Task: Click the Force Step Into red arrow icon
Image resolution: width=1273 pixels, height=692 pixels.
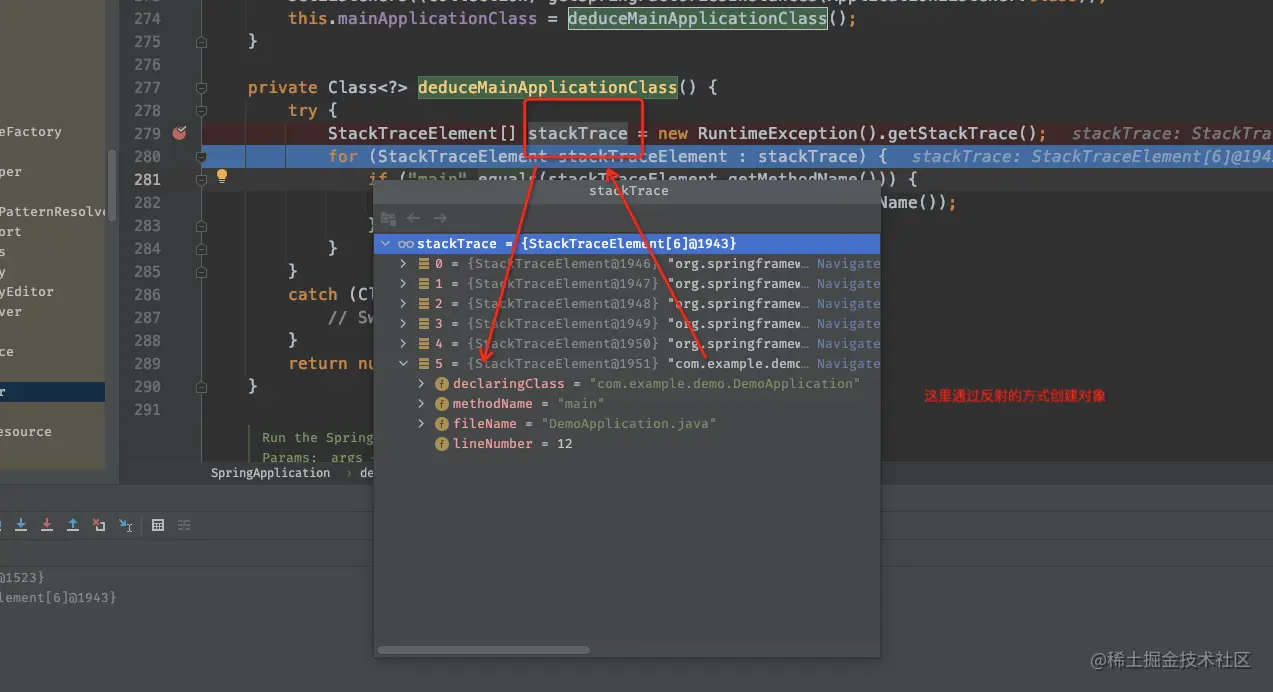Action: pos(47,525)
